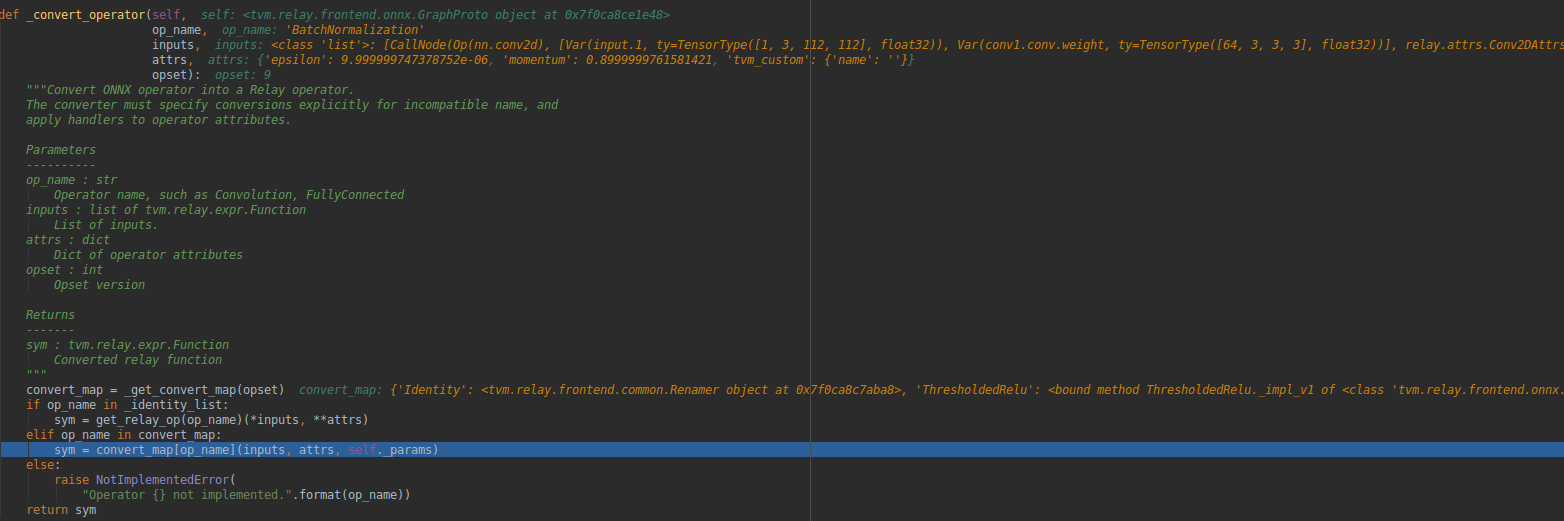Click the line 'apply handlers to operator attributes.'
Image resolution: width=1564 pixels, height=521 pixels.
158,120
